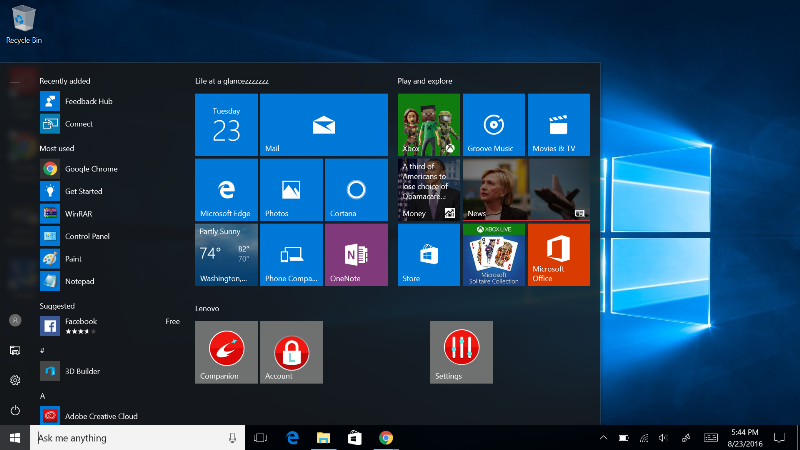Launch the Microsoft Edge tile
The height and width of the screenshot is (450, 800).
[226, 190]
